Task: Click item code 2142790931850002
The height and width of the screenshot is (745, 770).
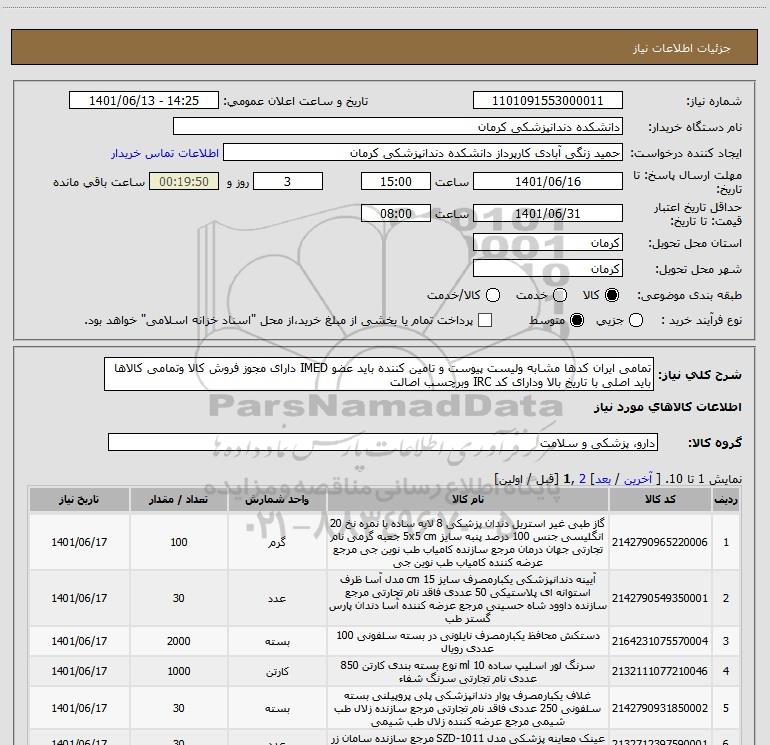Action: pyautogui.click(x=660, y=708)
